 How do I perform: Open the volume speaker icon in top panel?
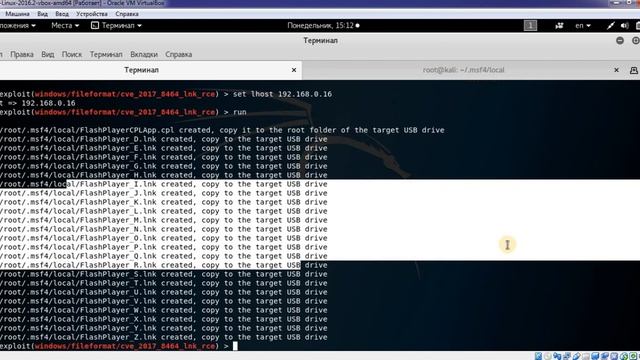624,26
